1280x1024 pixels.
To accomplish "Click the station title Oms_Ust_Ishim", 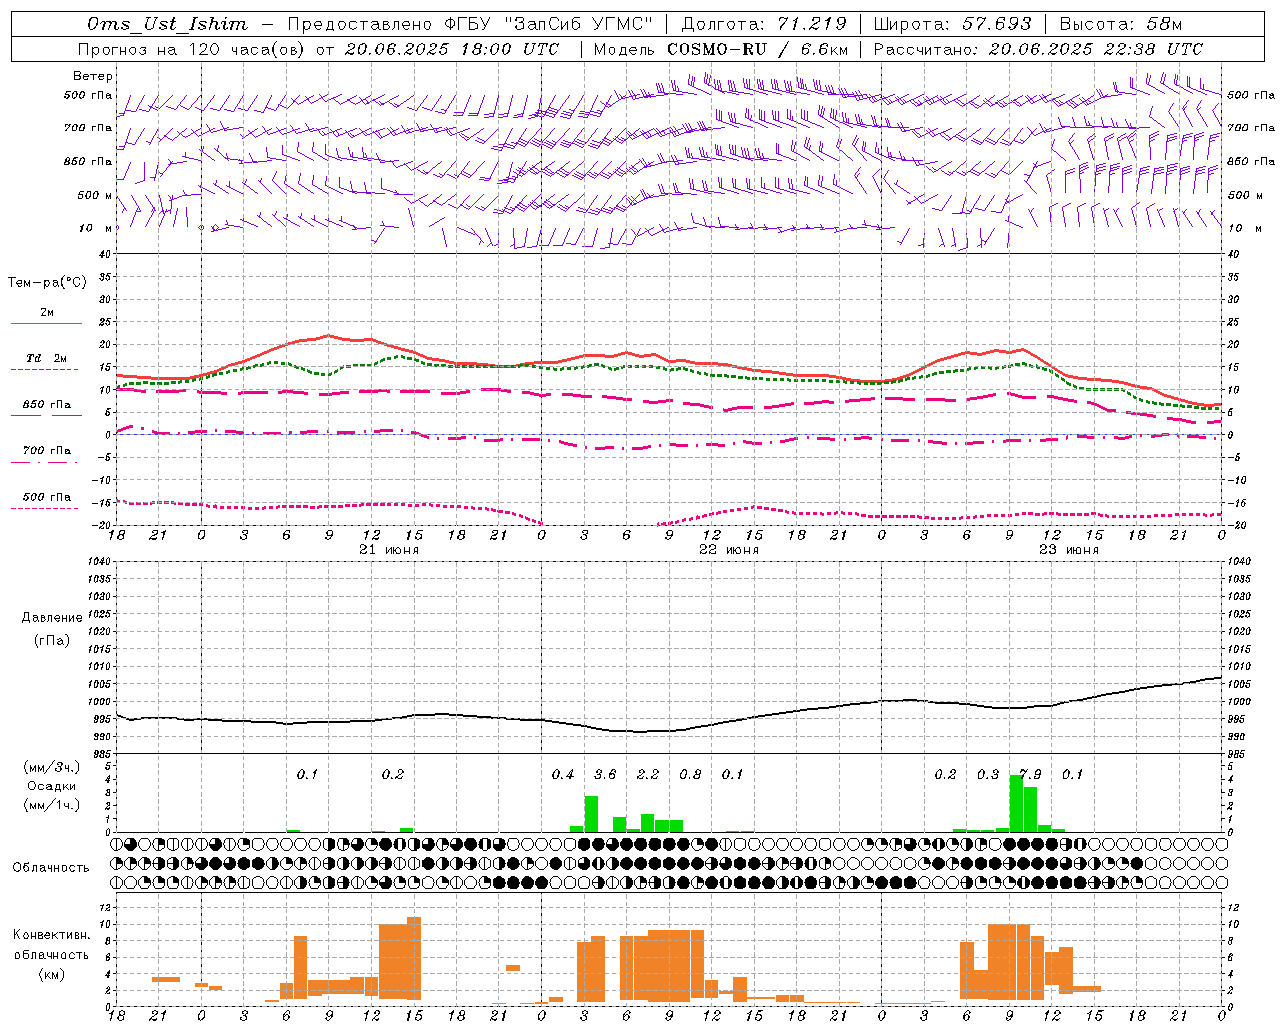I will [167, 24].
